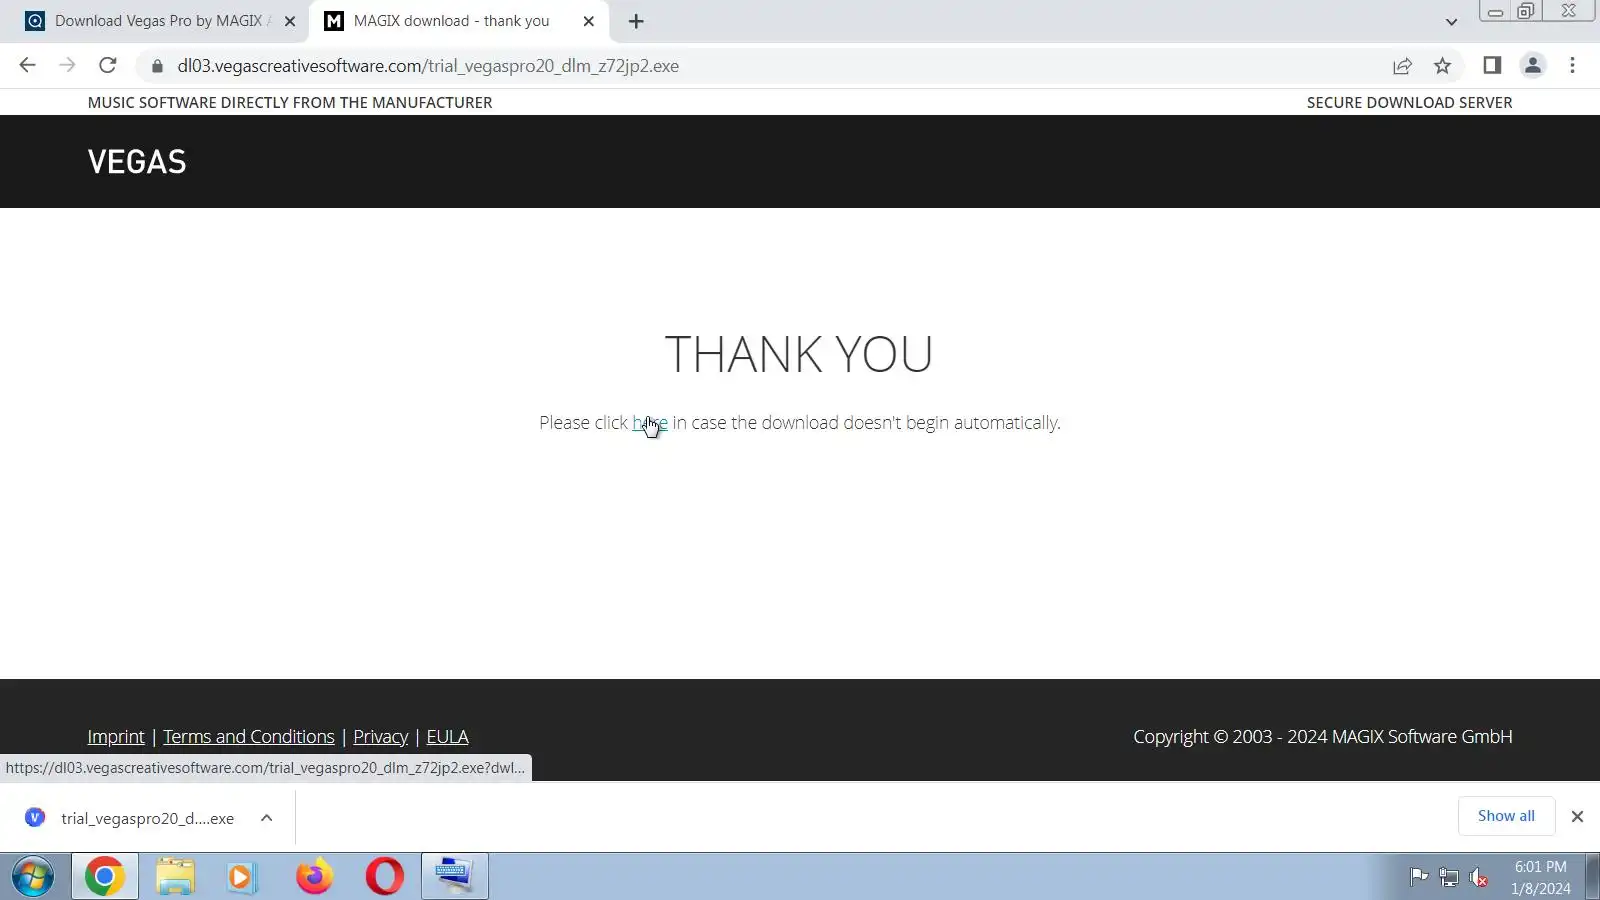Viewport: 1600px width, 900px height.
Task: Click Show desktop strip at taskbar end
Action: pyautogui.click(x=1593, y=877)
